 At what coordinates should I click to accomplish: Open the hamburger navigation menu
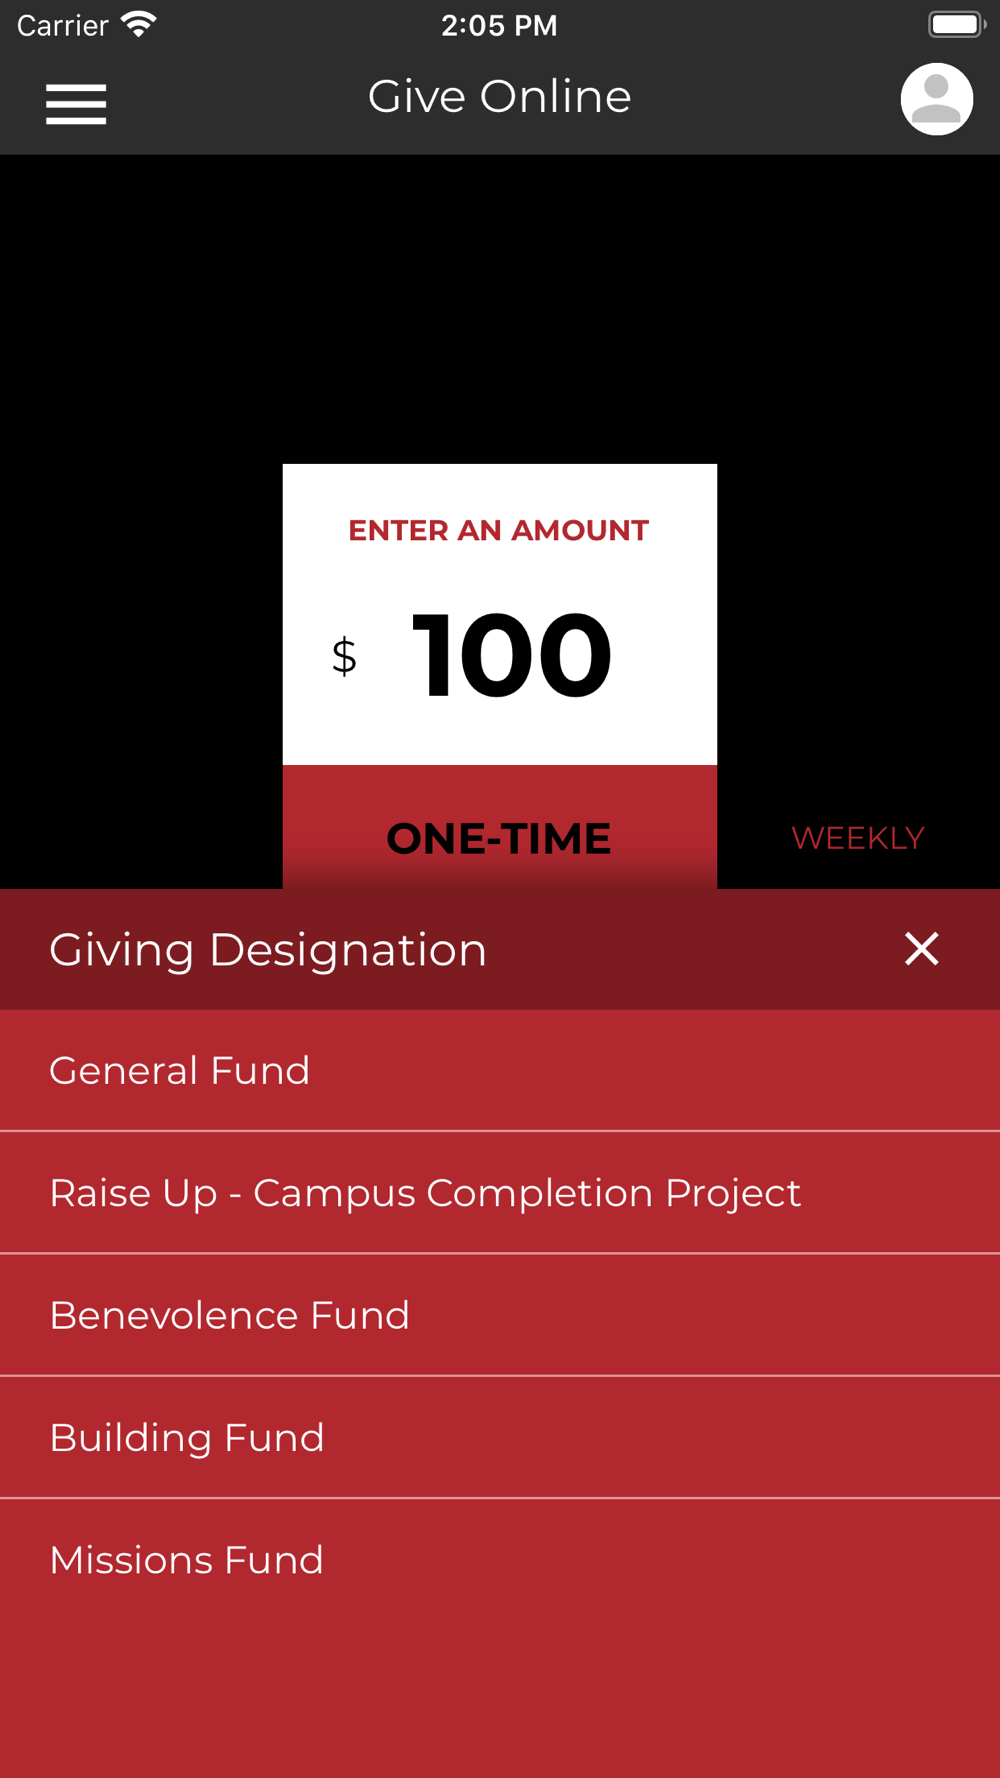pyautogui.click(x=76, y=104)
